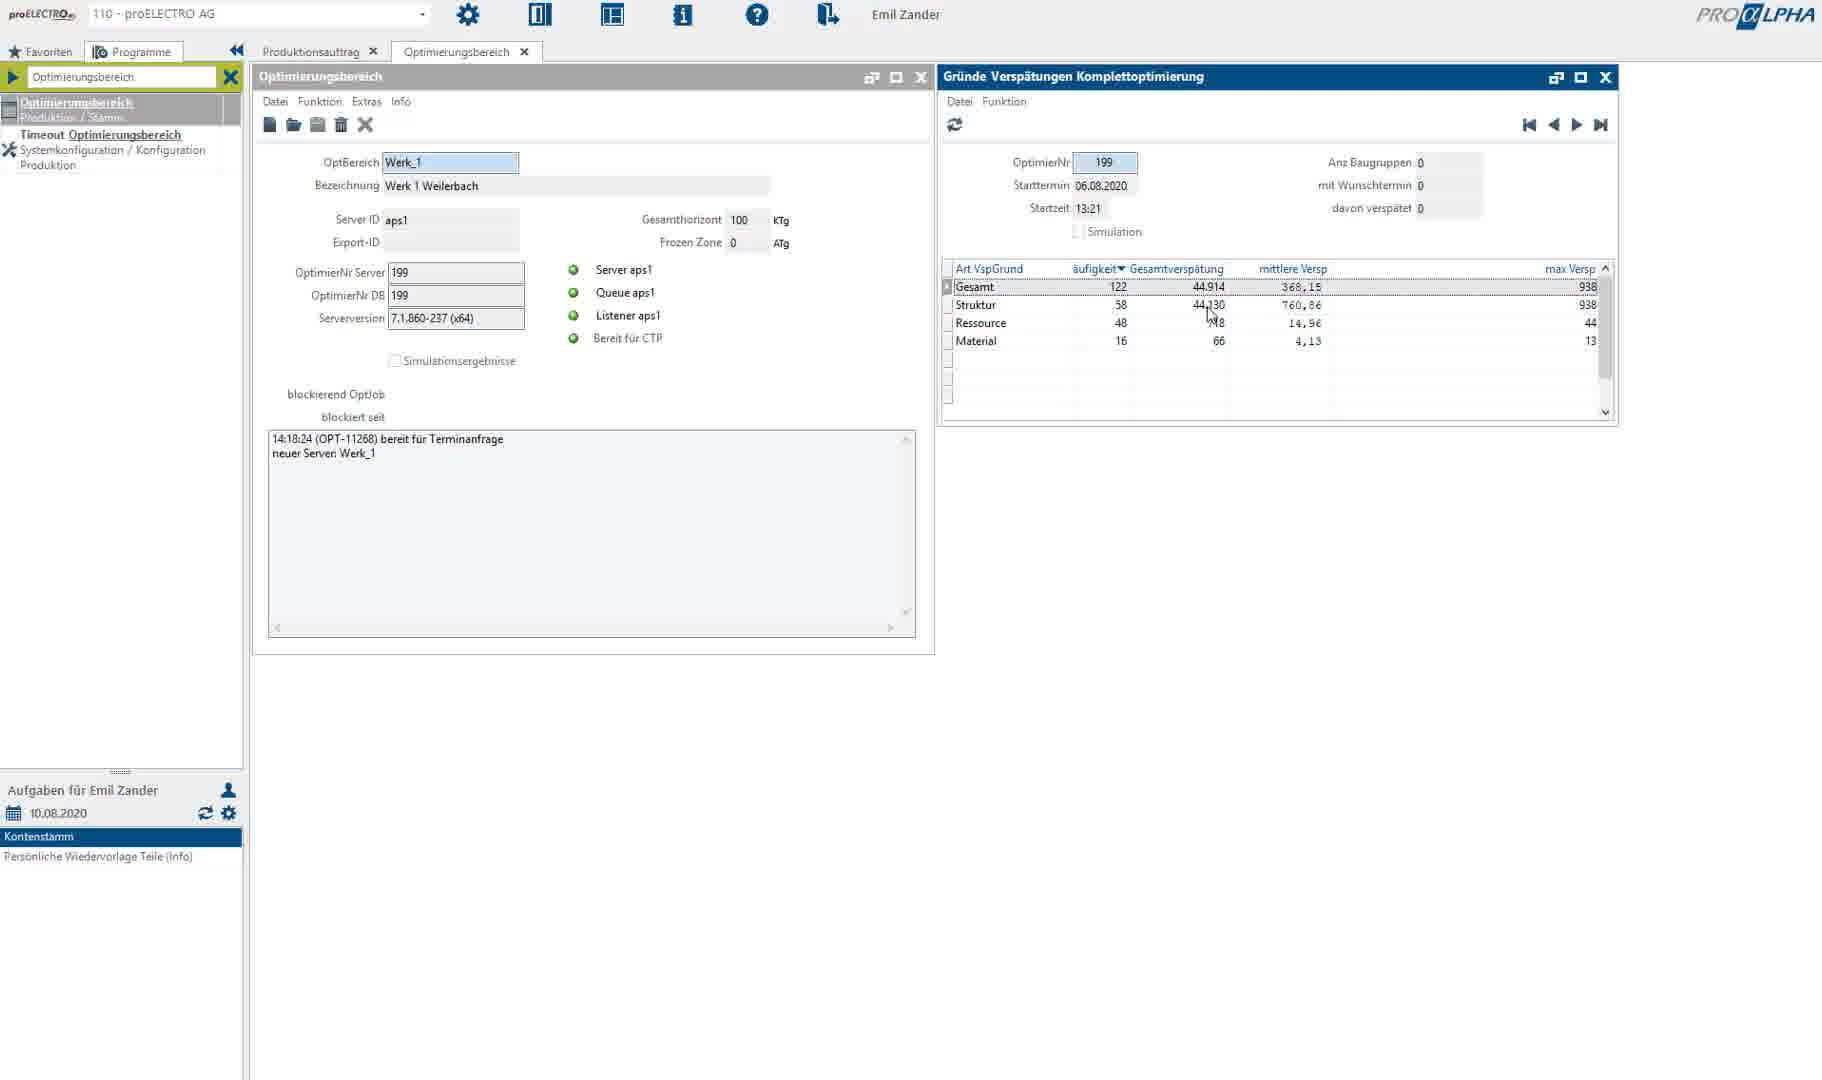Select the Struktur row
The height and width of the screenshot is (1080, 1822).
pos(1275,305)
